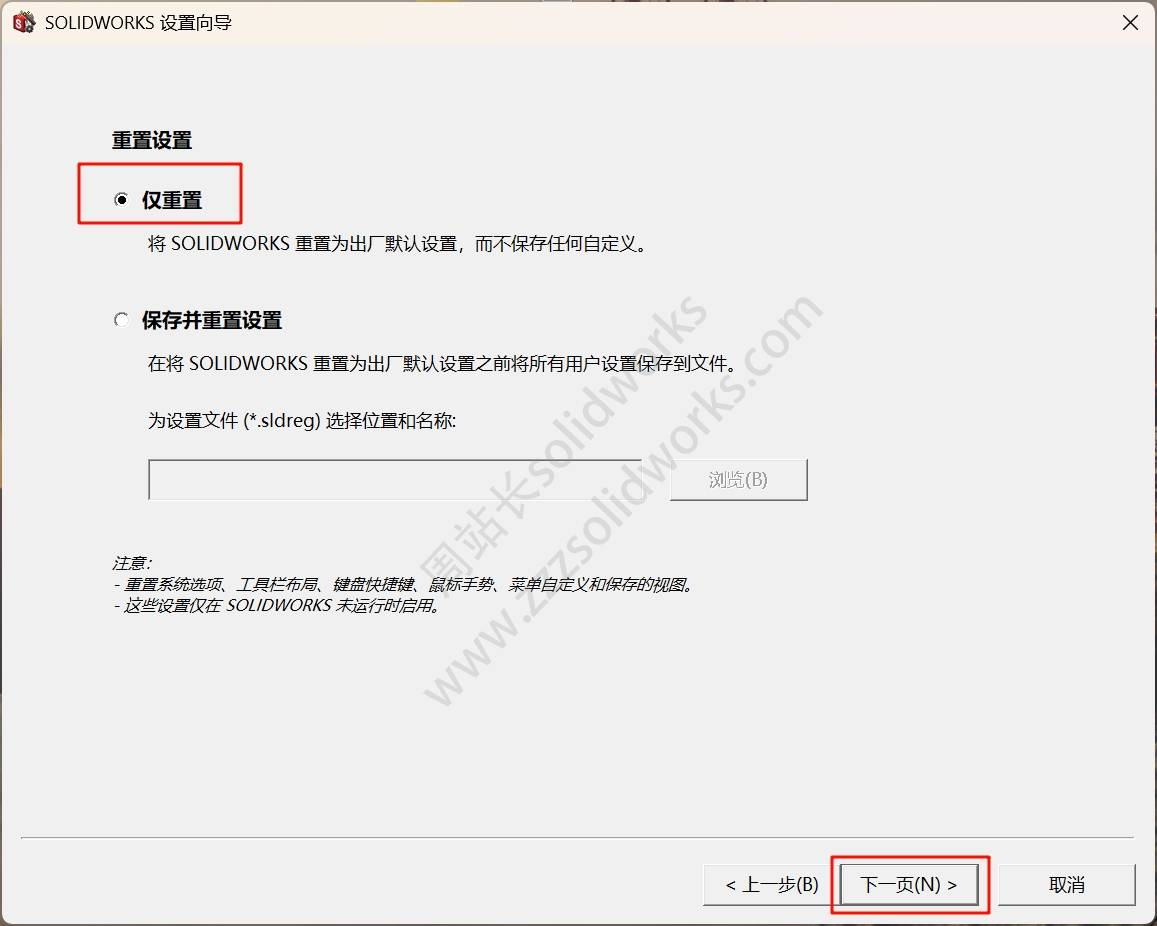Click the description beginning 将 SOLIDWORKS 重置为出厂默认设置
This screenshot has height=926, width=1157.
pyautogui.click(x=398, y=243)
